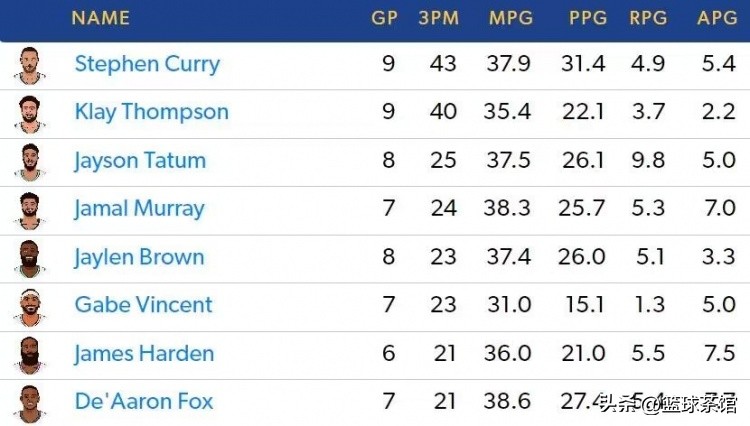Click Gabe Vincent's avatar headshot

(x=30, y=305)
